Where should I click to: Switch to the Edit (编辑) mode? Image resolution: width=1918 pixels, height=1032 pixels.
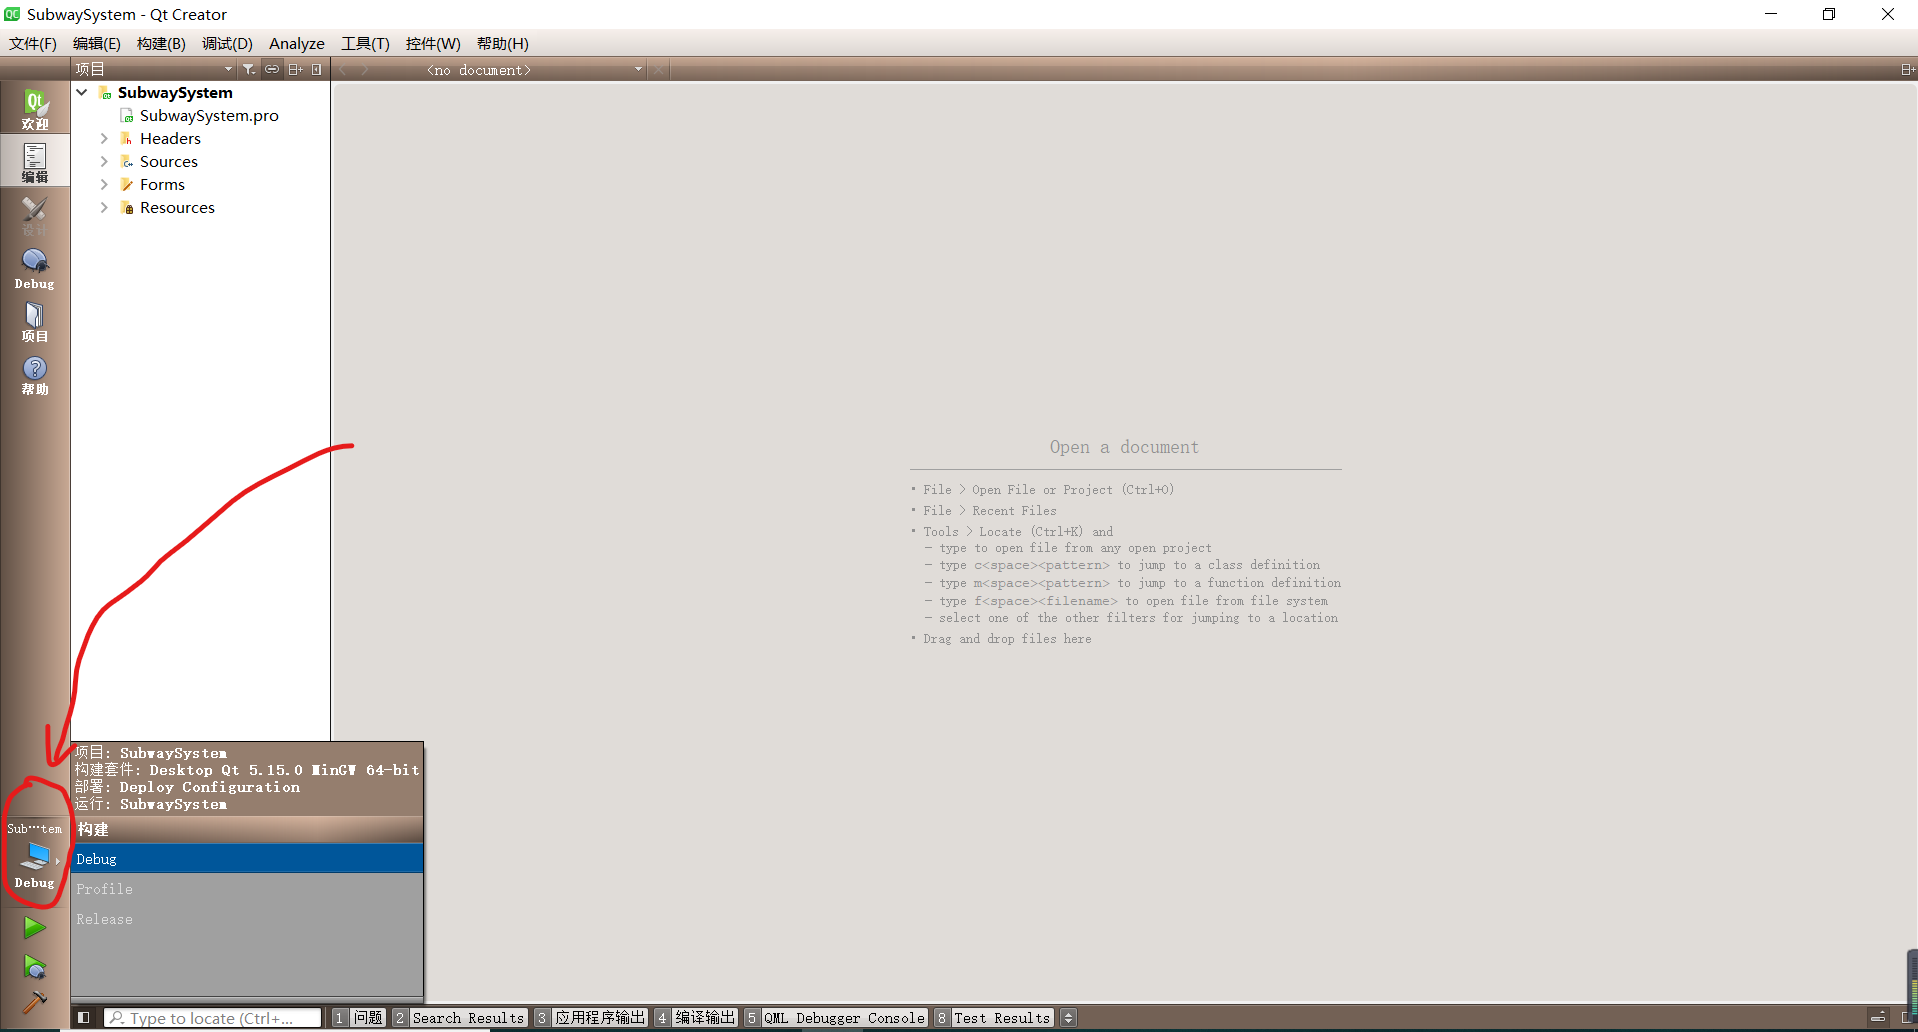(35, 162)
